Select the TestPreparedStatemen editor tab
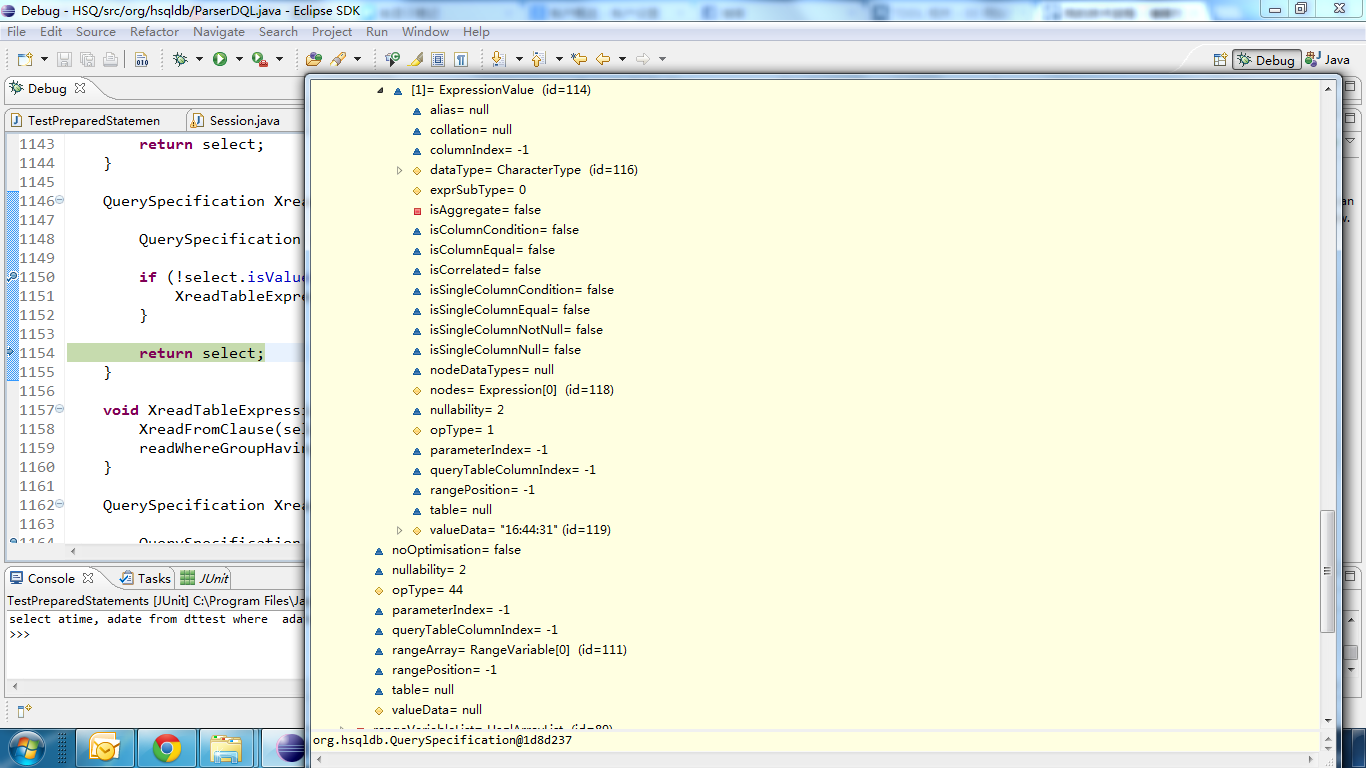 [94, 120]
